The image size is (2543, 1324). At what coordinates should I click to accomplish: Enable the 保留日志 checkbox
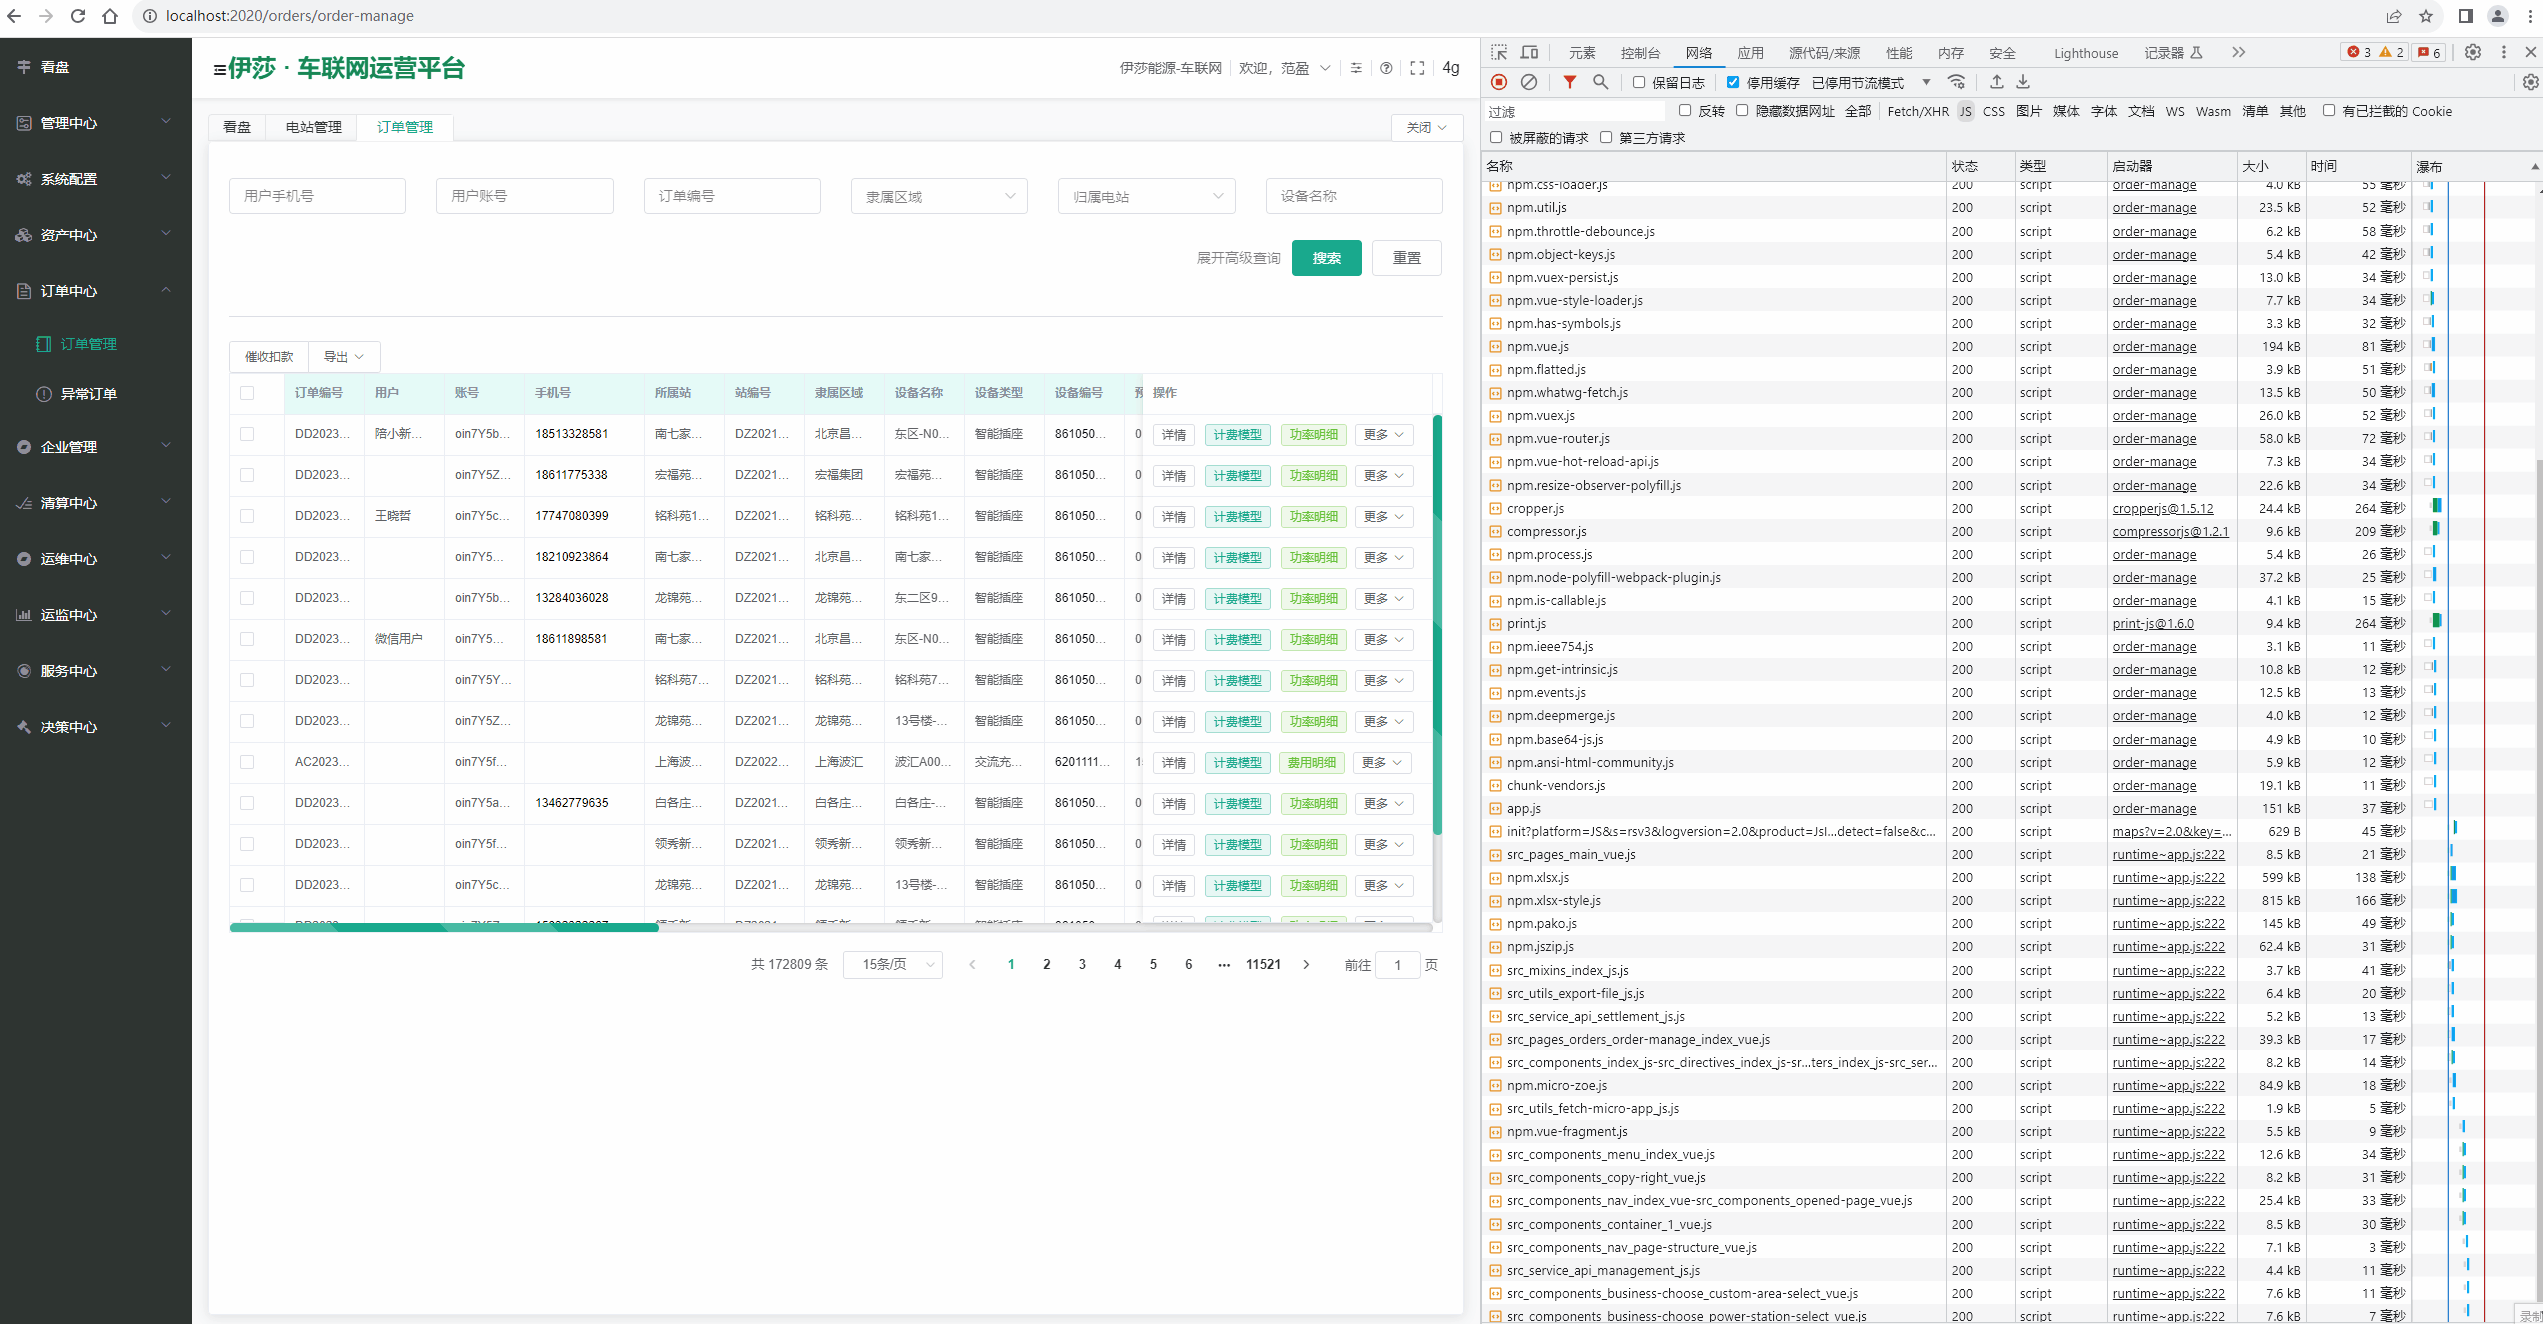(x=1638, y=82)
